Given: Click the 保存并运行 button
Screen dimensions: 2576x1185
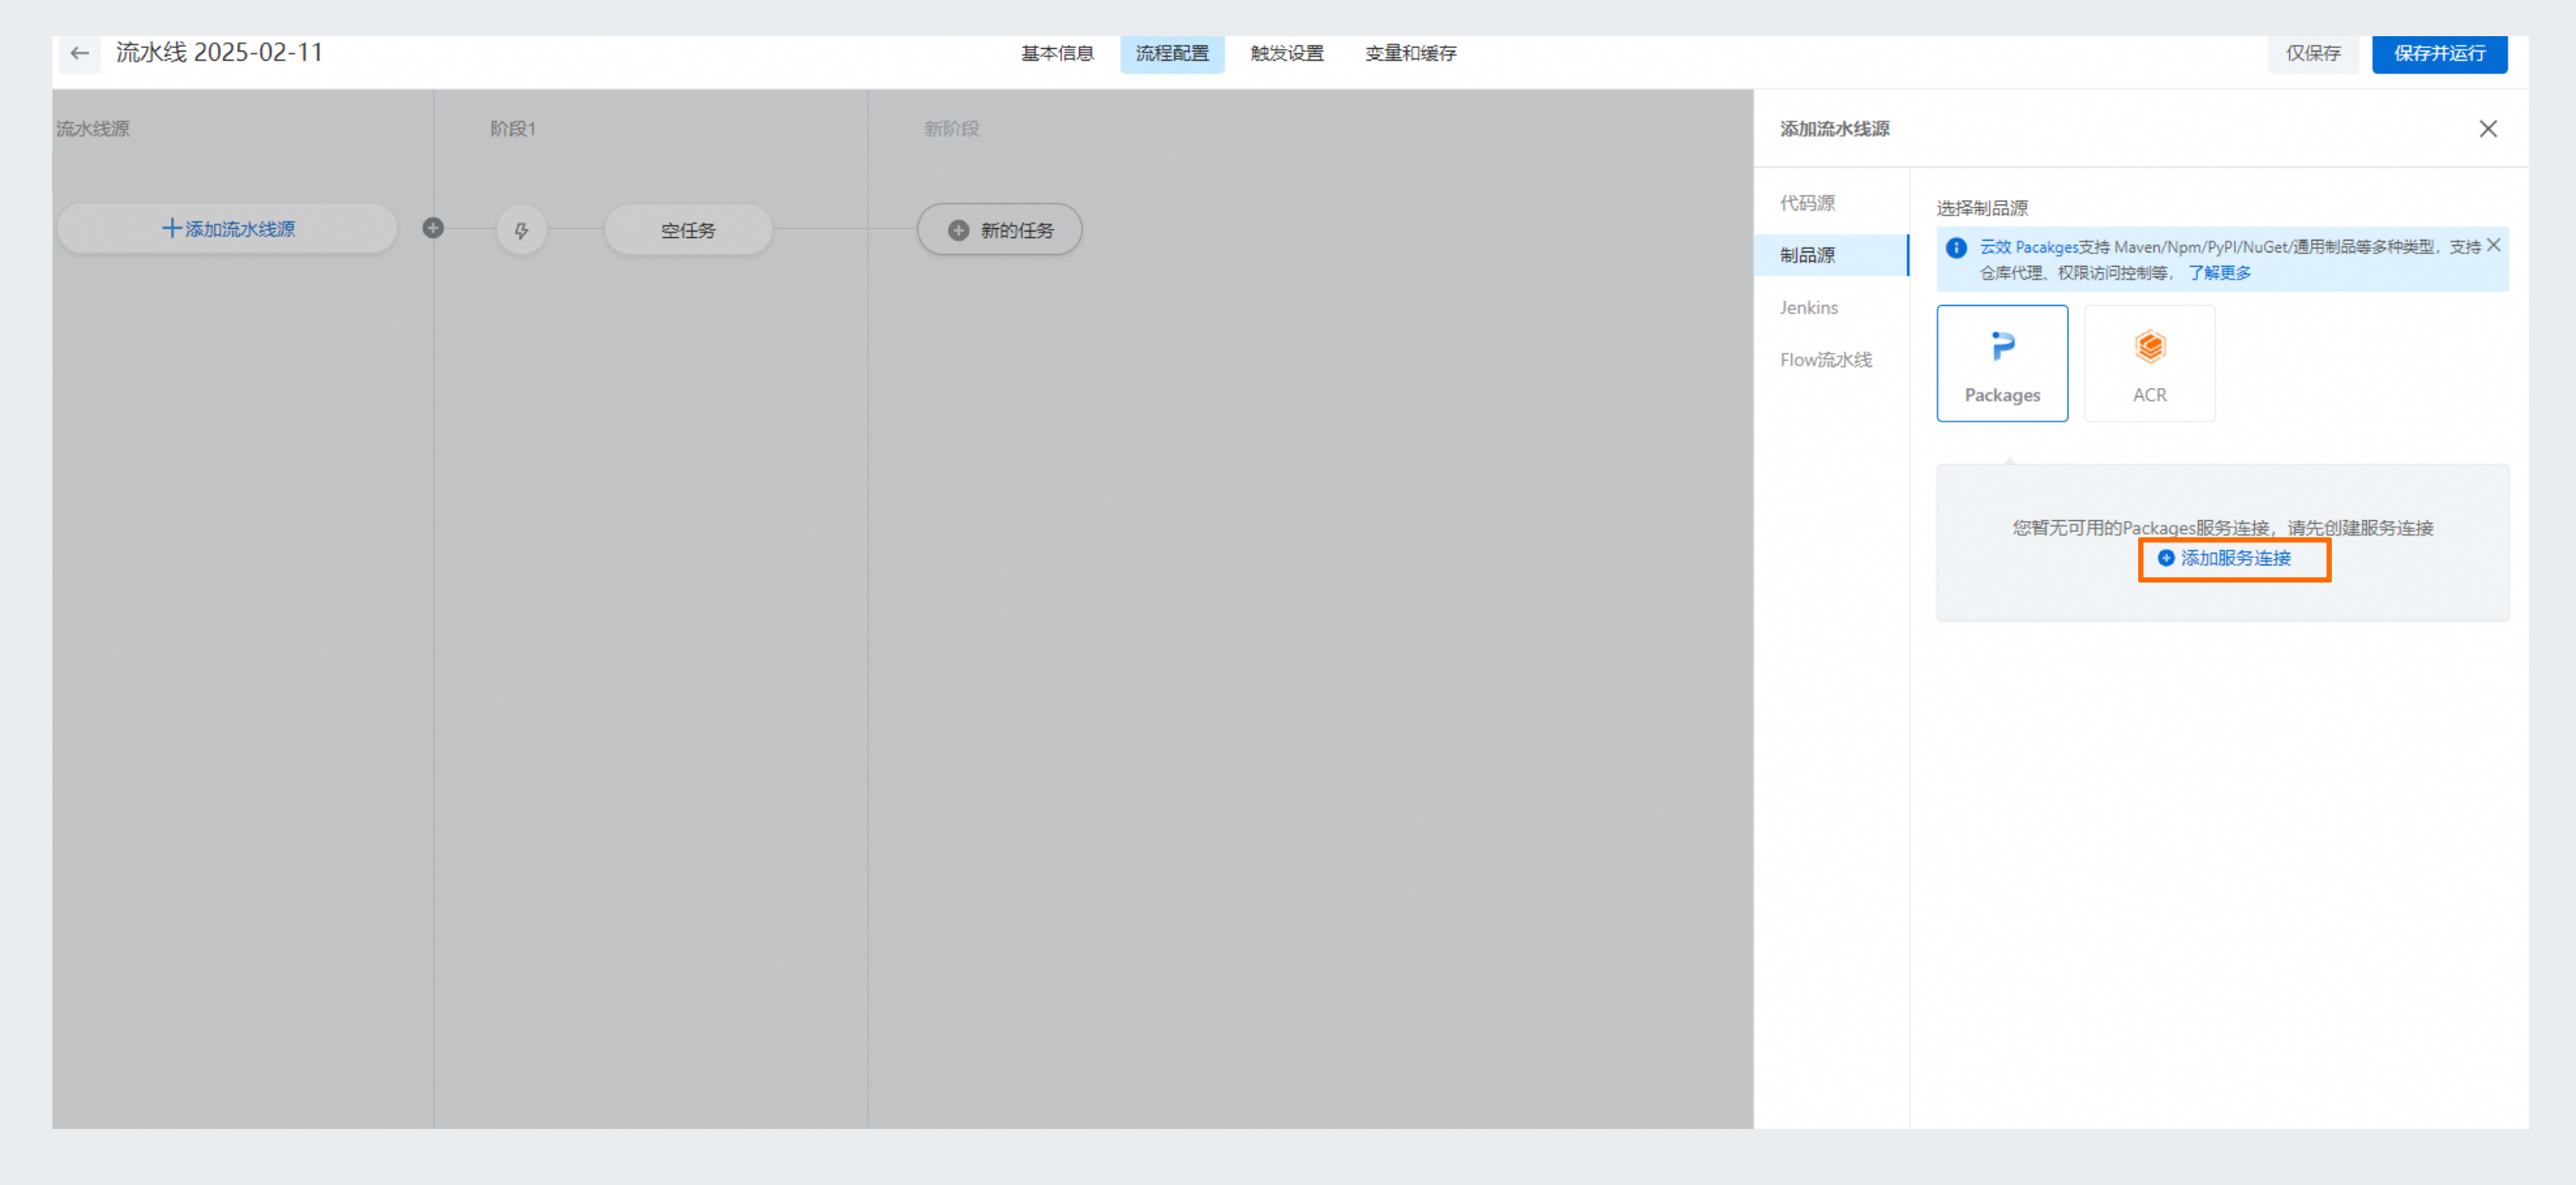Looking at the screenshot, I should tap(2439, 53).
